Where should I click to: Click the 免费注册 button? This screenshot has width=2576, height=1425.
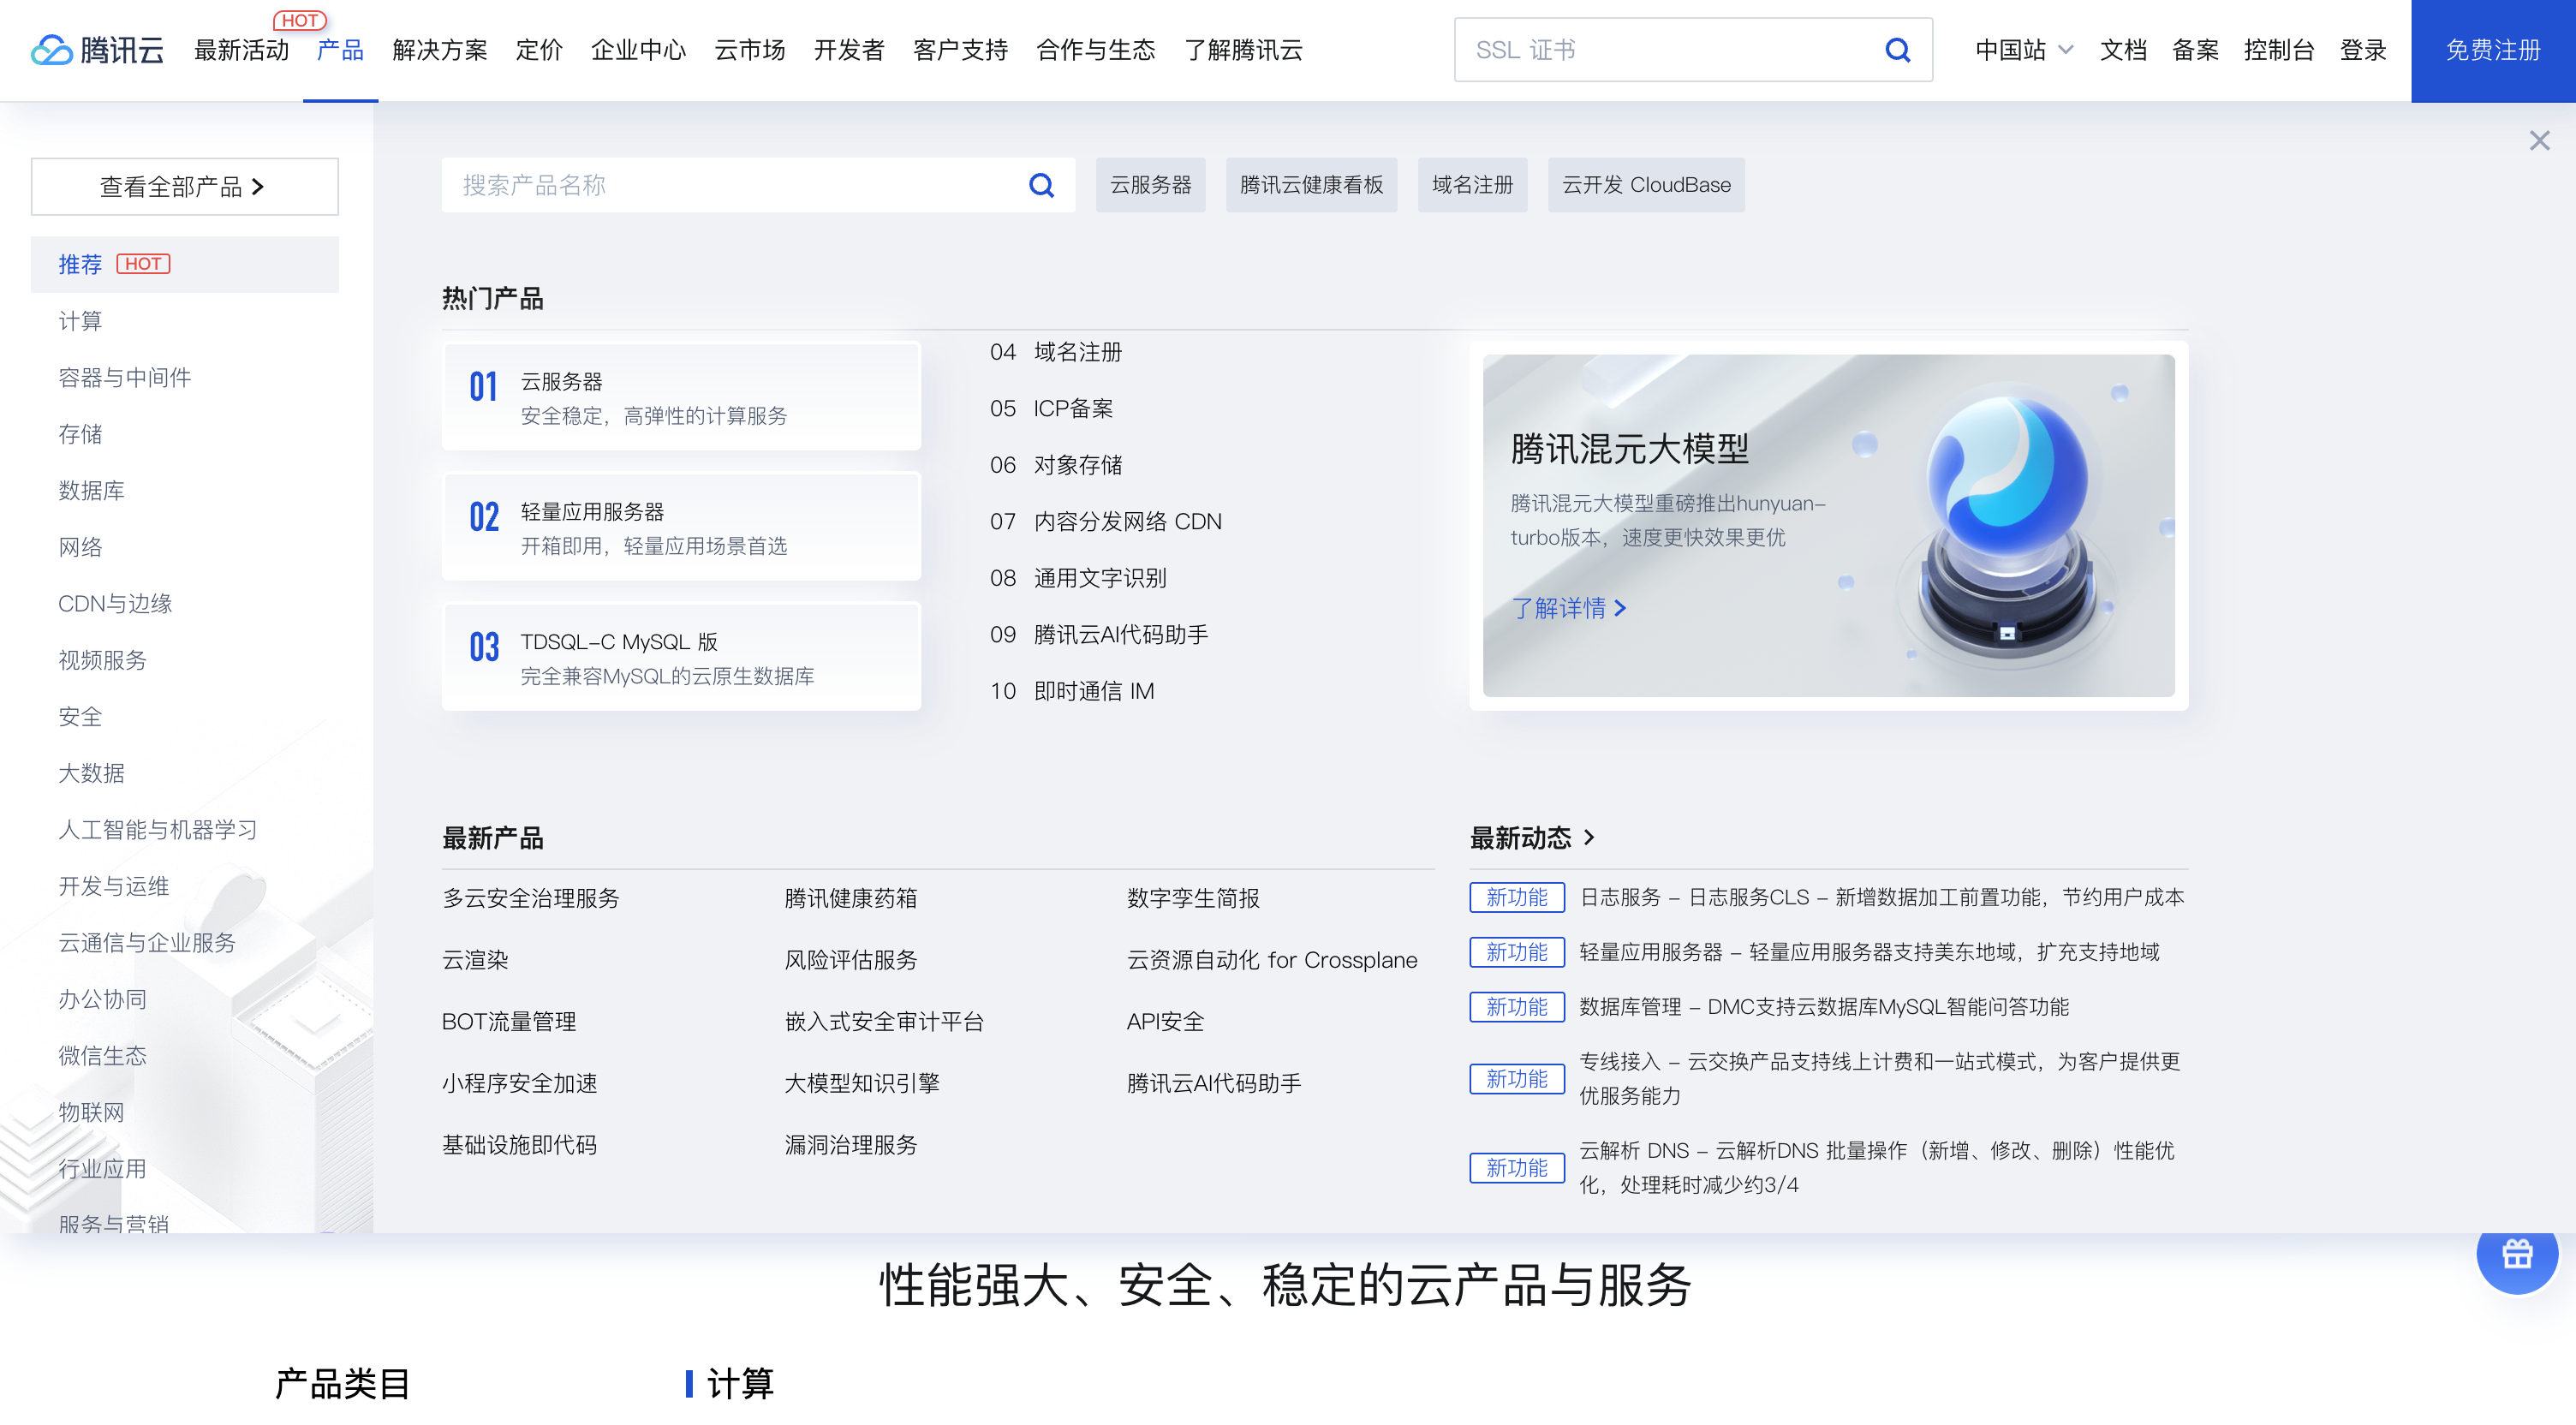point(2492,50)
